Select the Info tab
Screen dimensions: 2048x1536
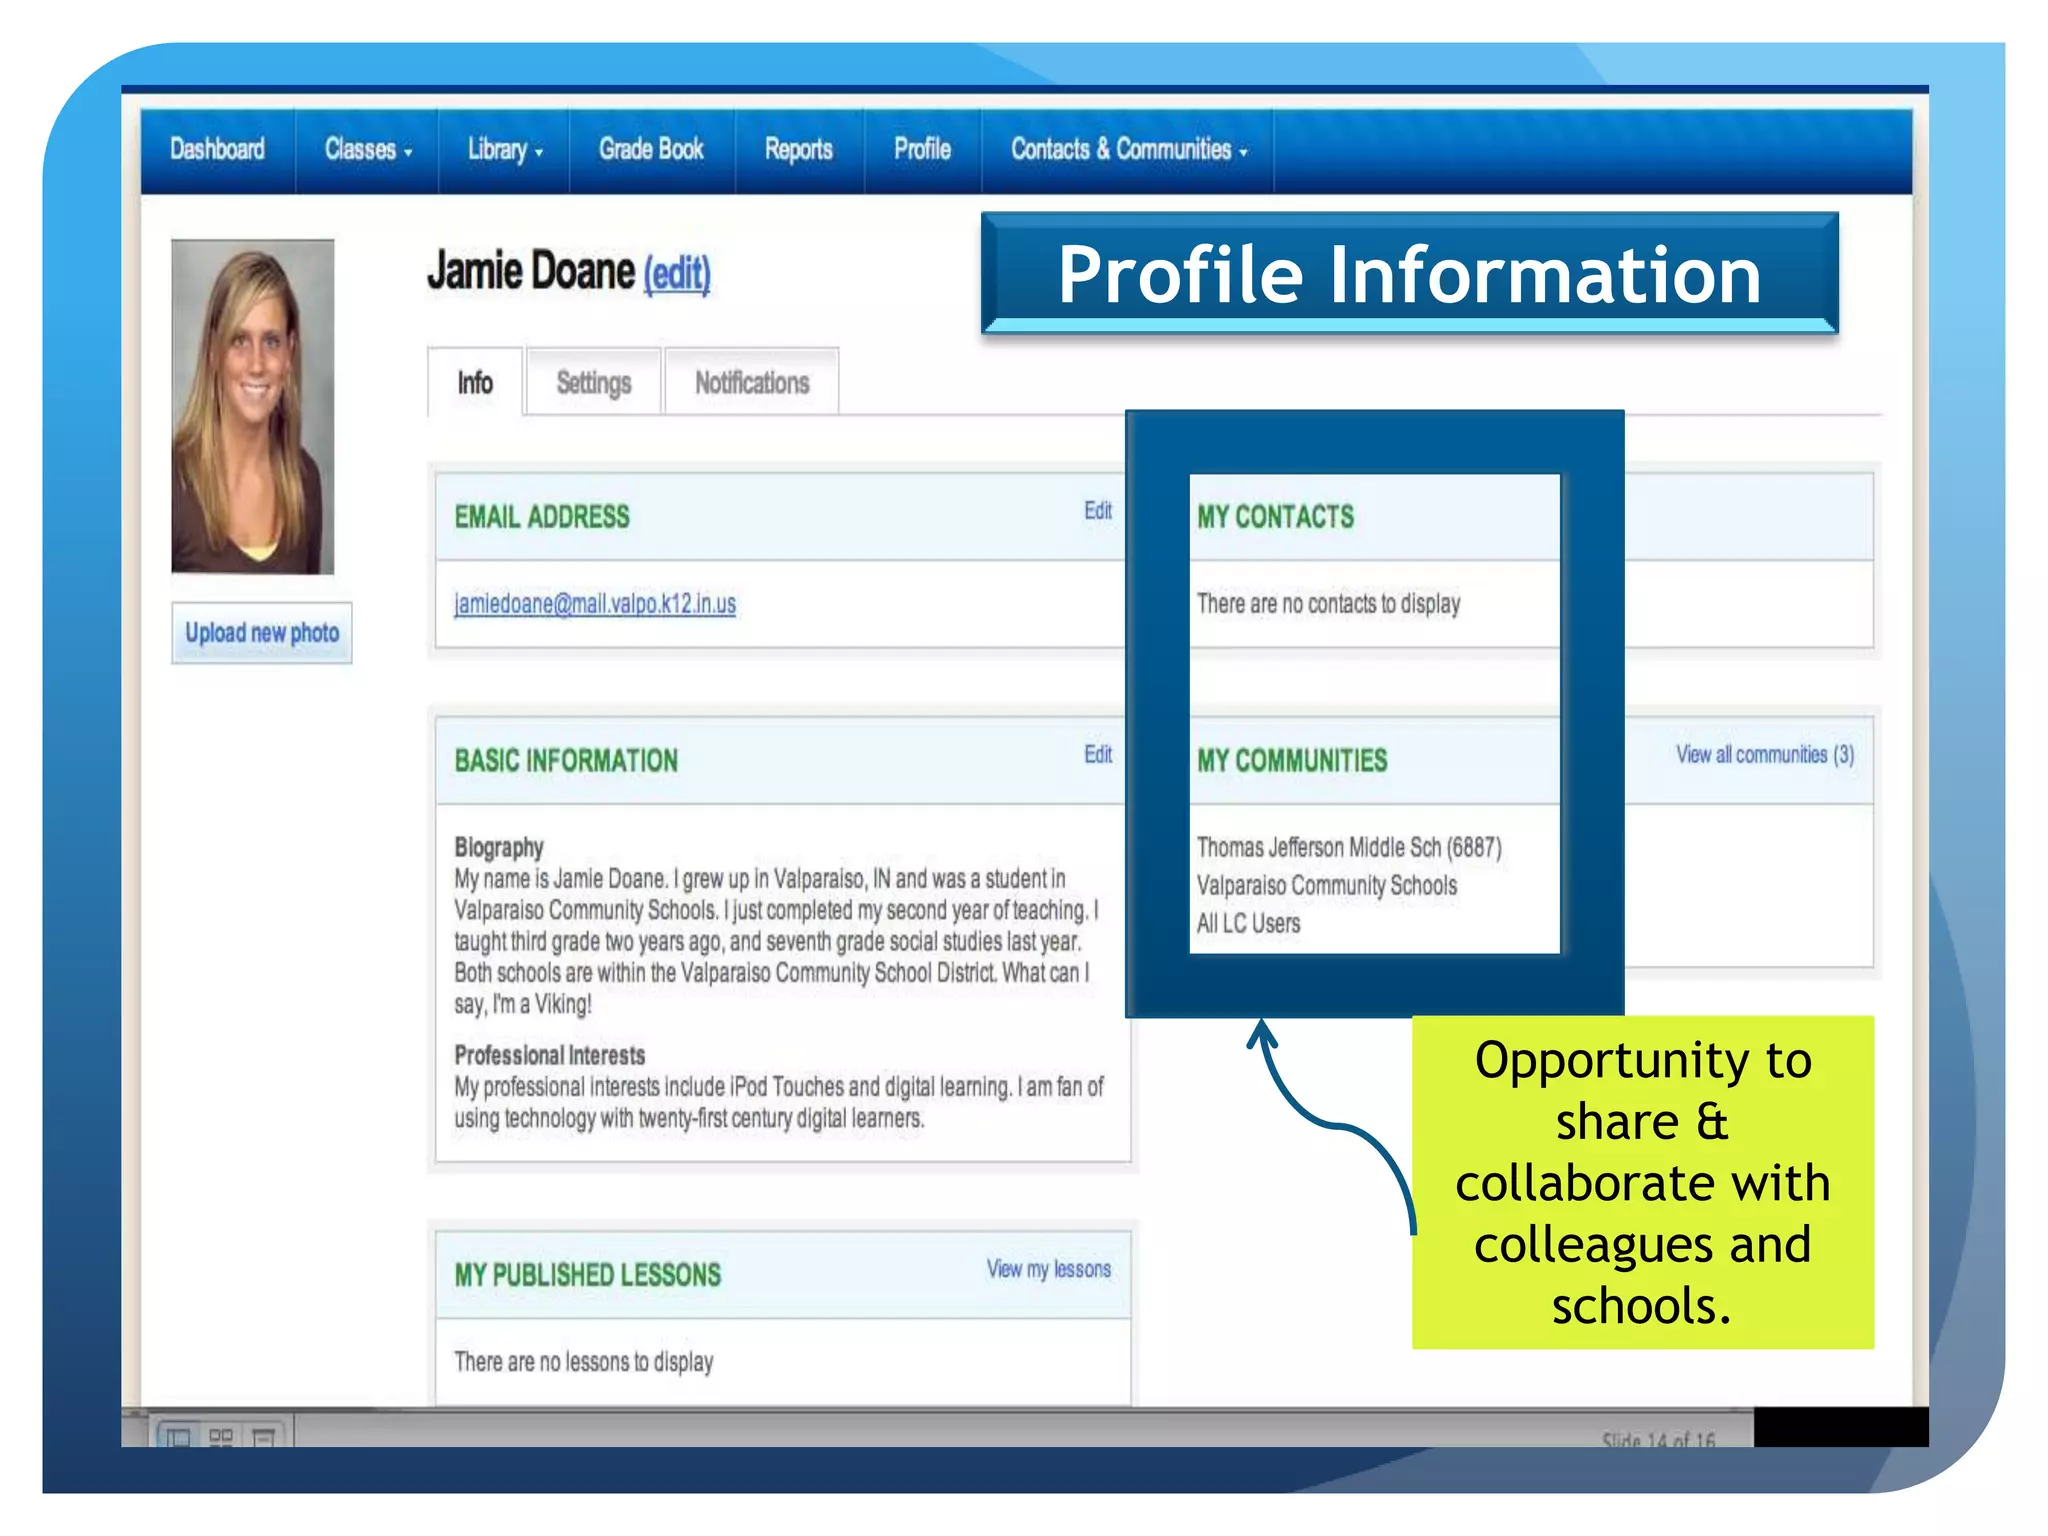[x=475, y=383]
